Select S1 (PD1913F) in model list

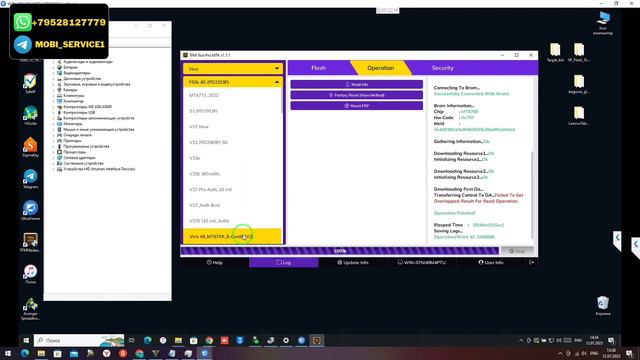(x=203, y=111)
